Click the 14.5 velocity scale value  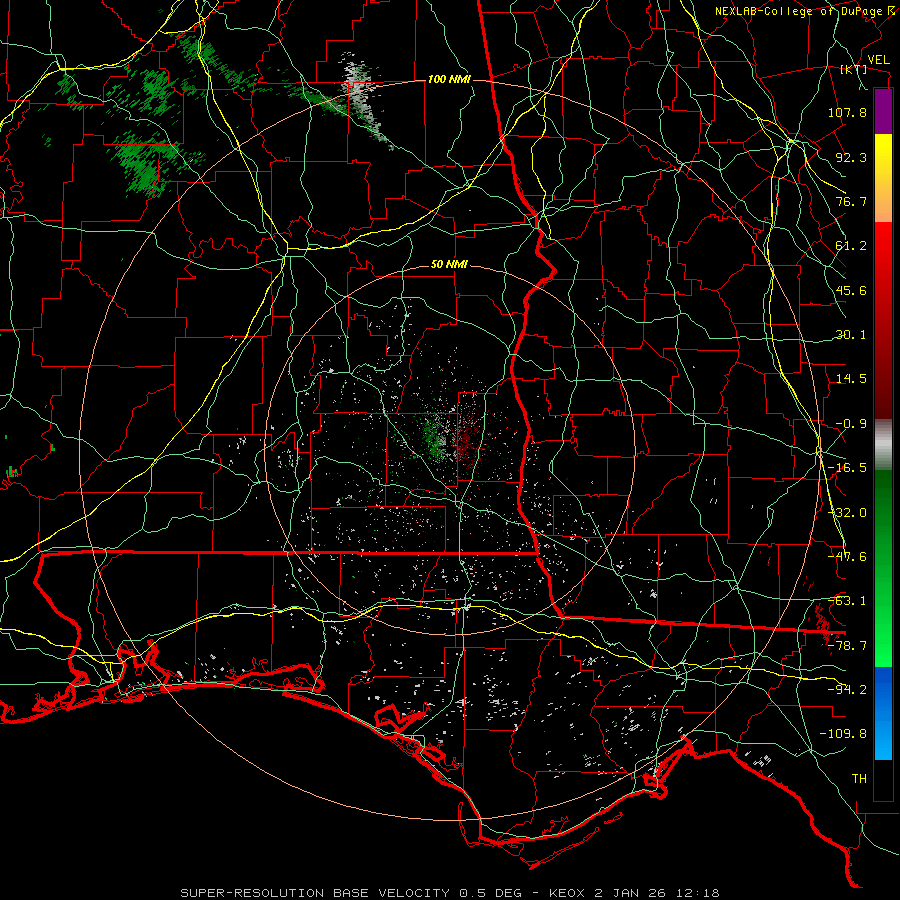pyautogui.click(x=851, y=379)
